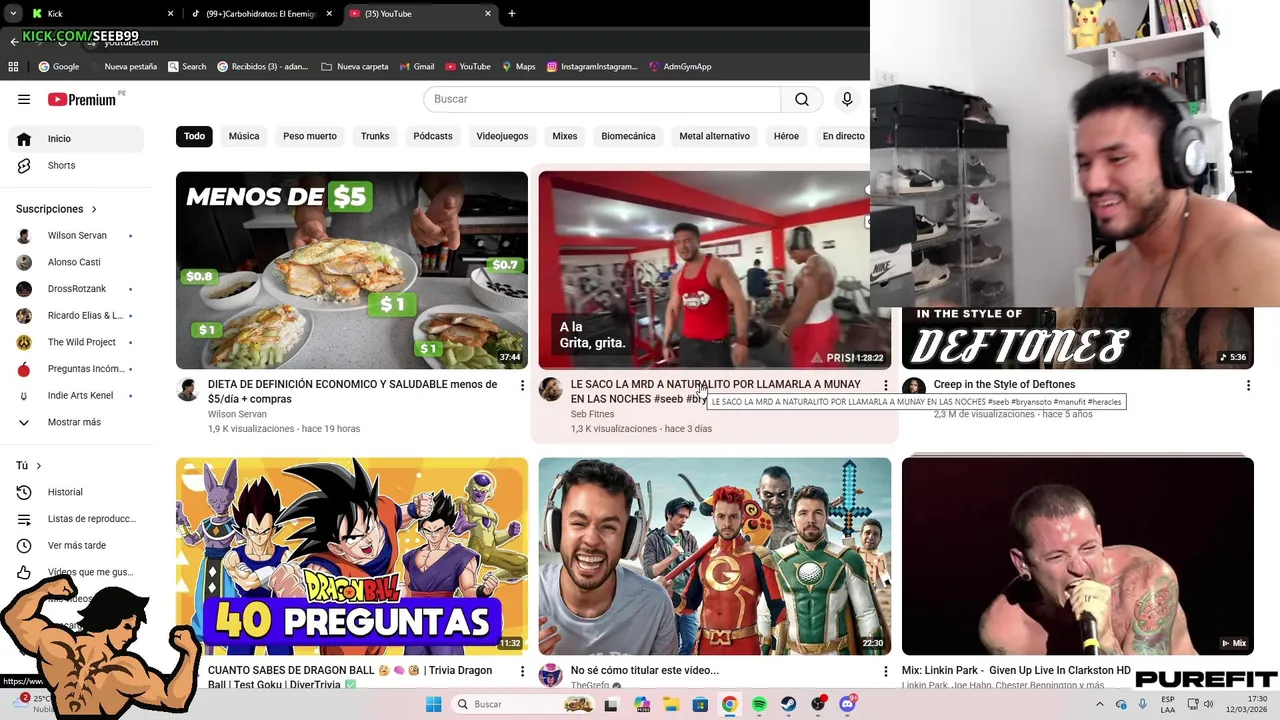Select the Metal alternativo filter chip
1280x720 pixels.
(x=714, y=136)
